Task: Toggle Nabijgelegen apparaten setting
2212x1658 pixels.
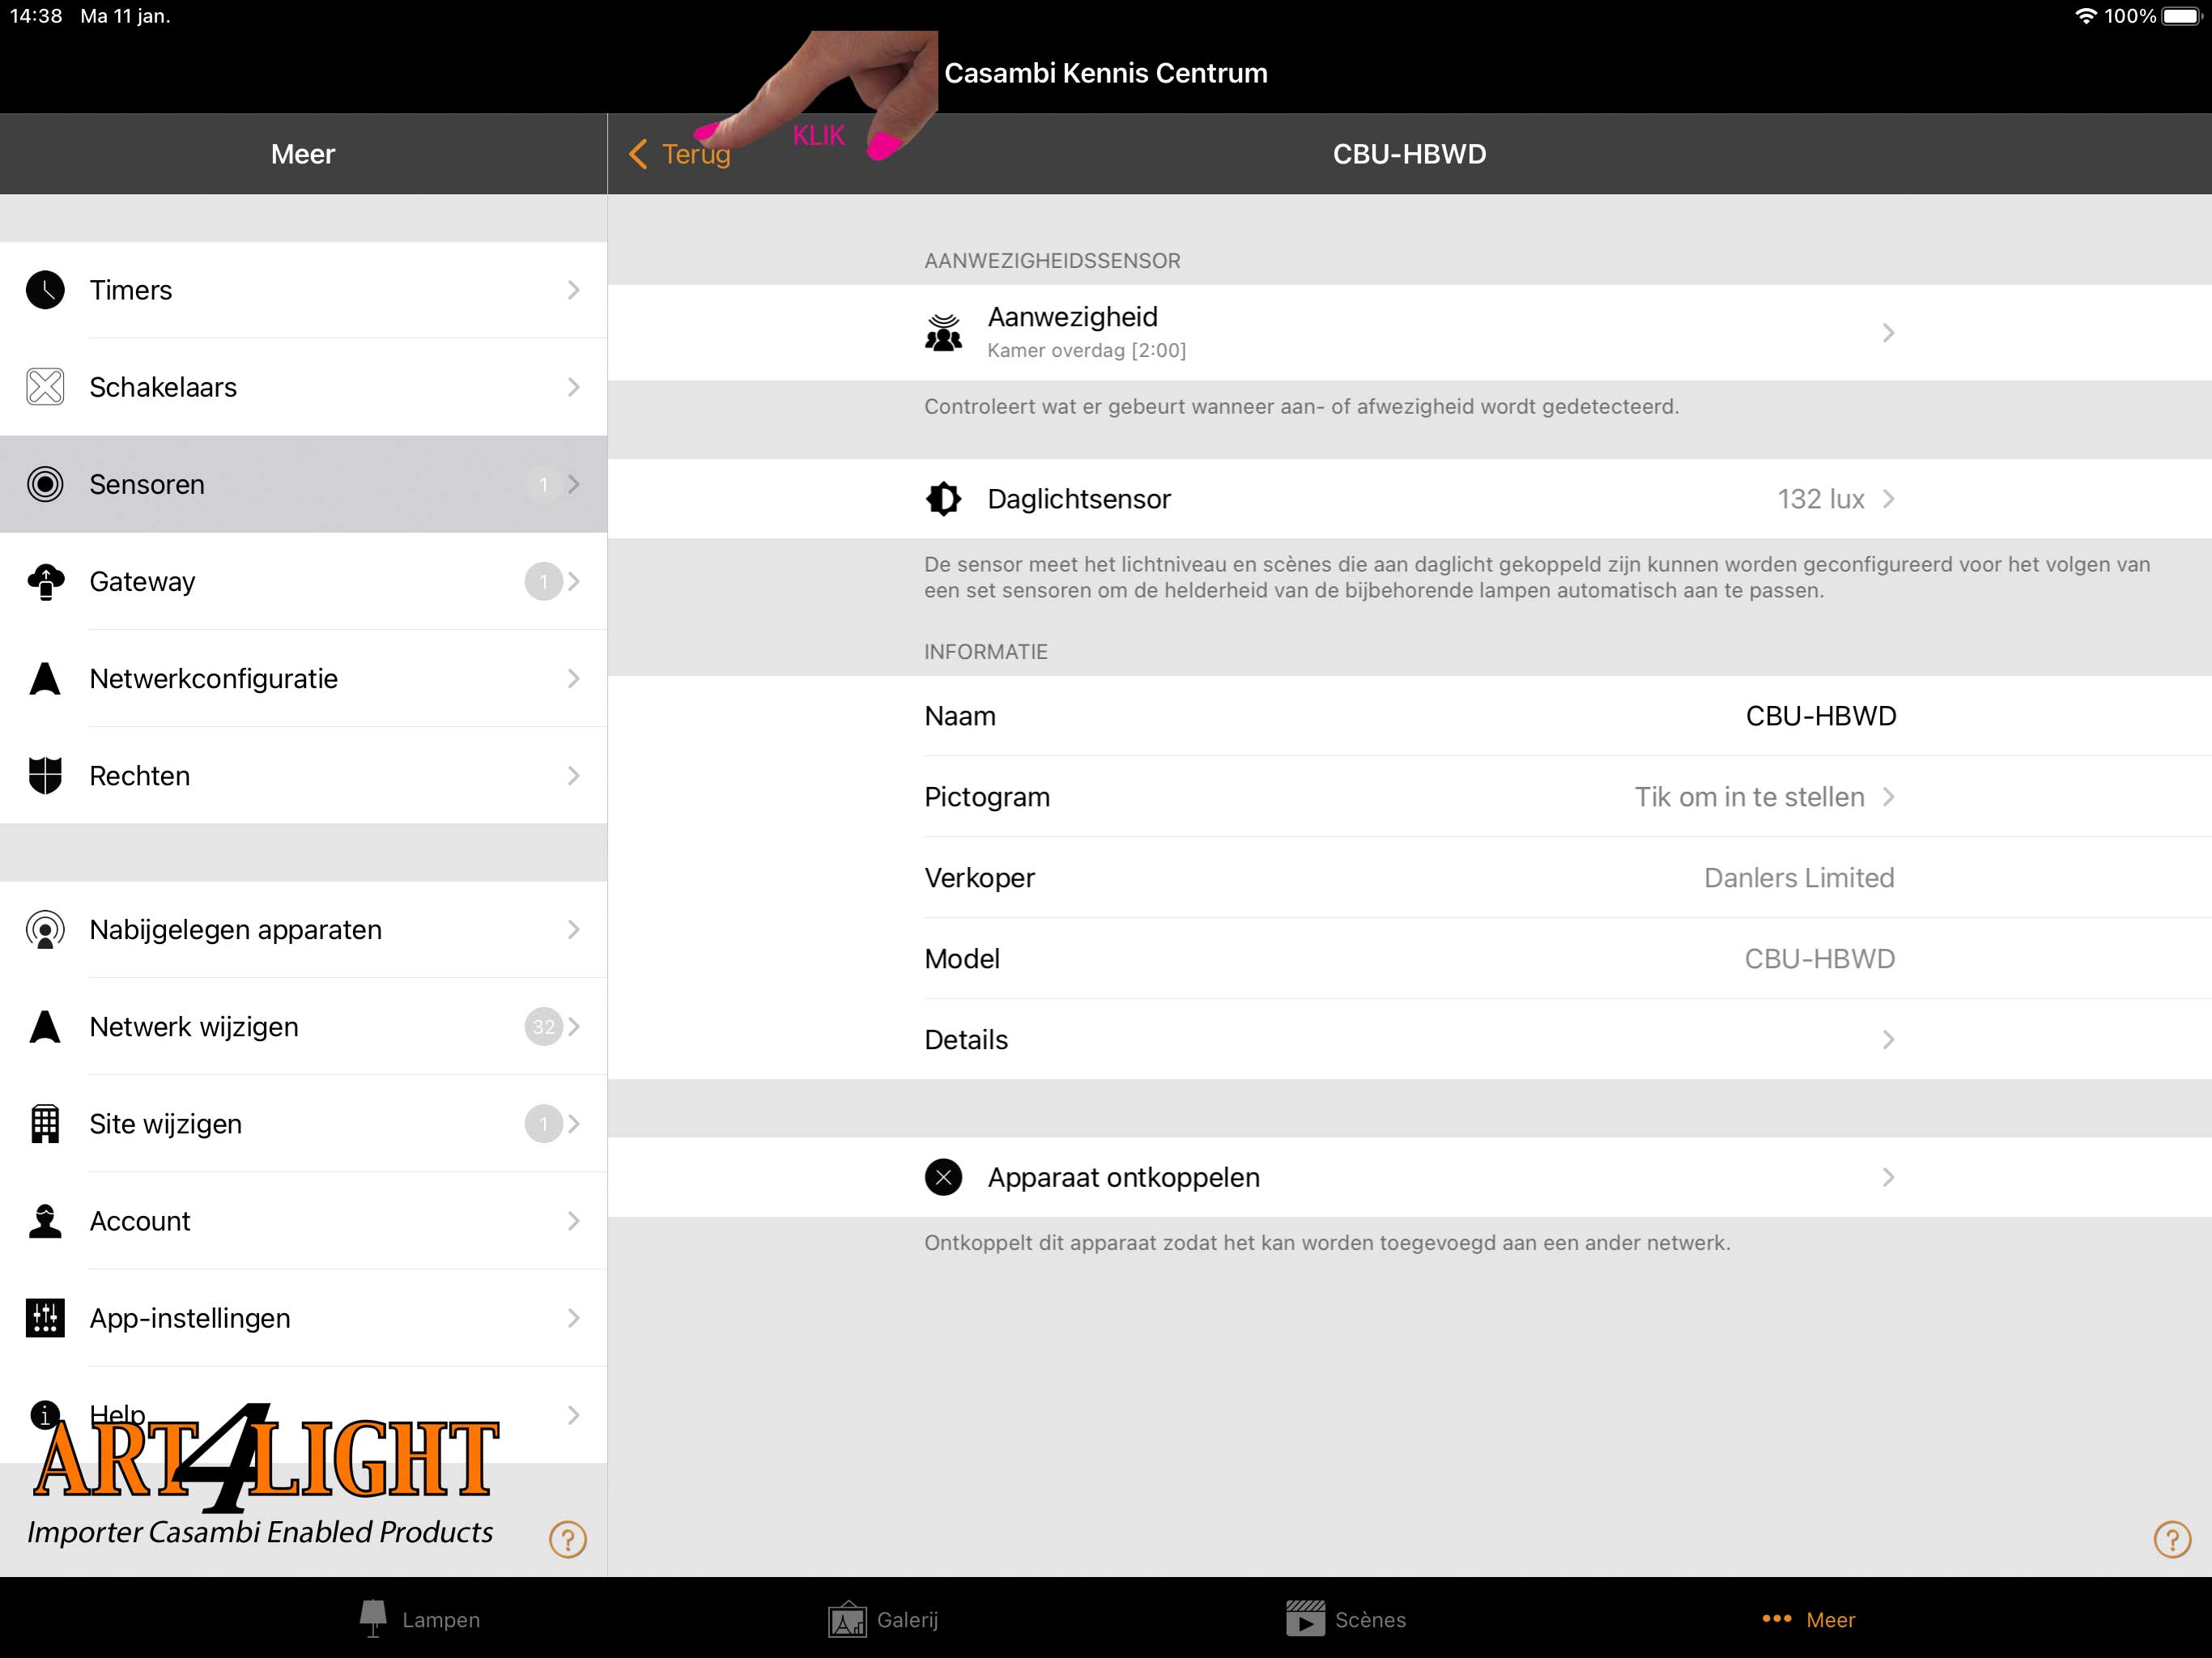Action: click(x=303, y=930)
